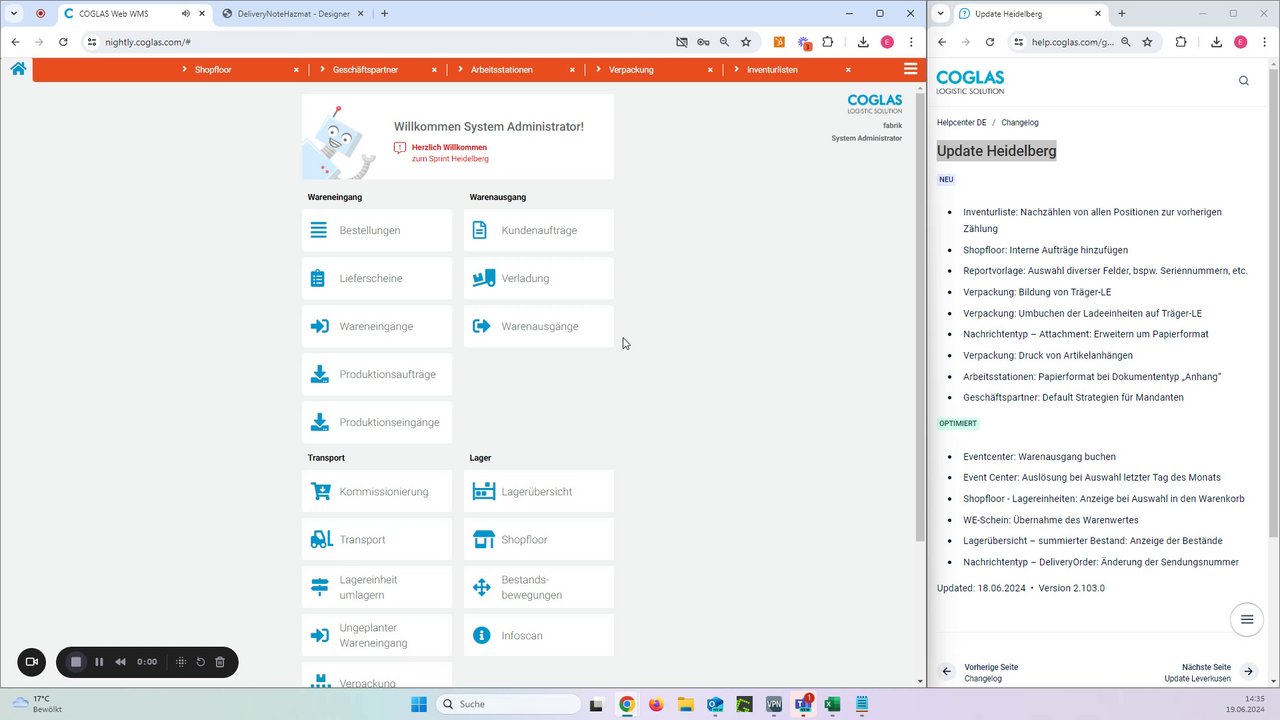
Task: Switch to the Geschäftspartner tab
Action: click(x=364, y=70)
